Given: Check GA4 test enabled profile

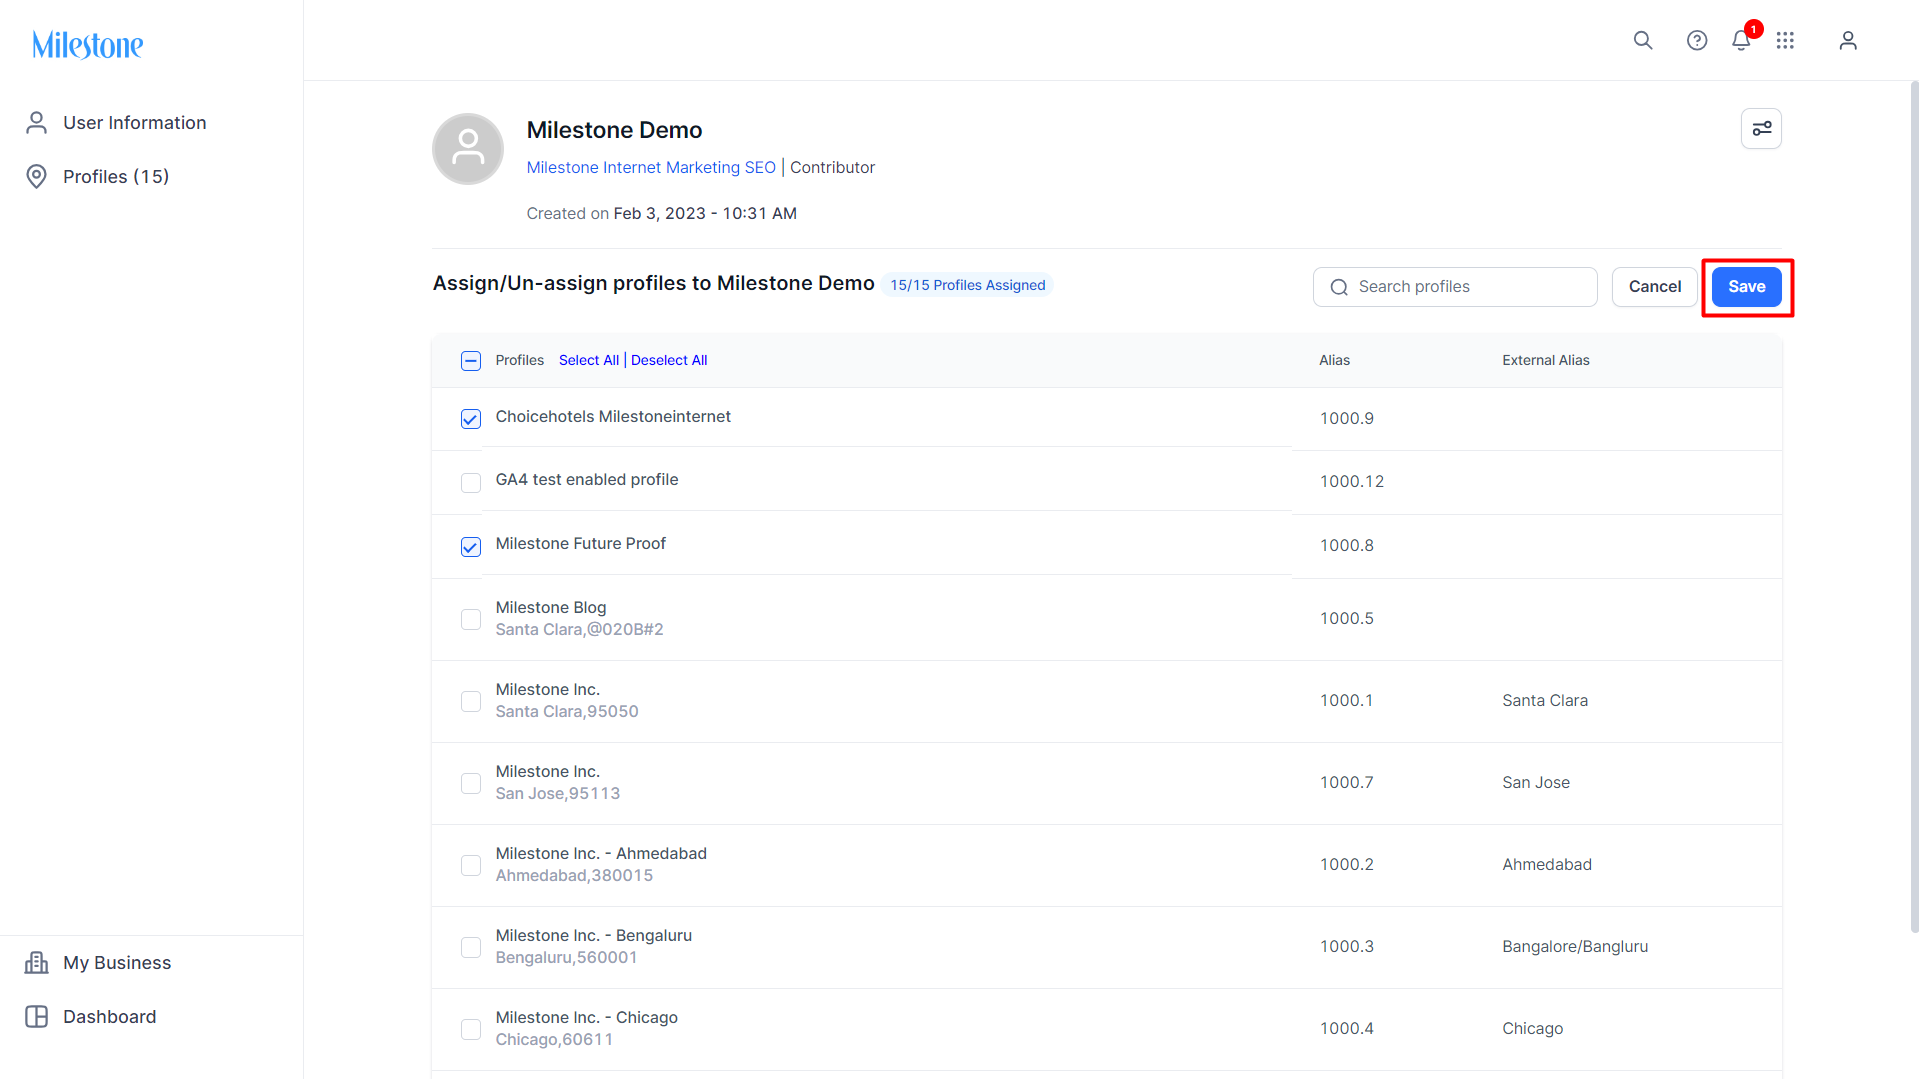Looking at the screenshot, I should (x=471, y=483).
